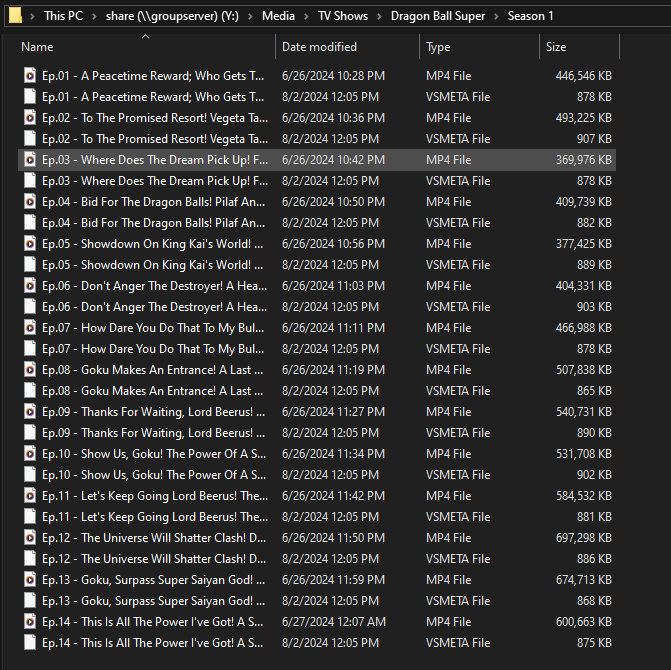Image resolution: width=671 pixels, height=670 pixels.
Task: Click the VSMETA file icon for Ep.02
Action: [x=30, y=139]
